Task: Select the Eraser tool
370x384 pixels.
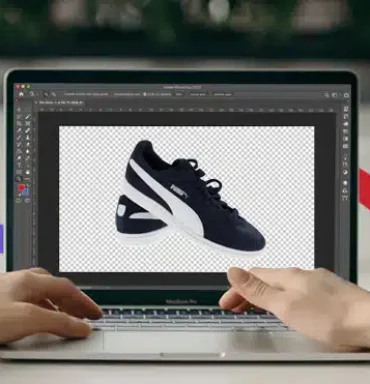Action: pos(28,144)
